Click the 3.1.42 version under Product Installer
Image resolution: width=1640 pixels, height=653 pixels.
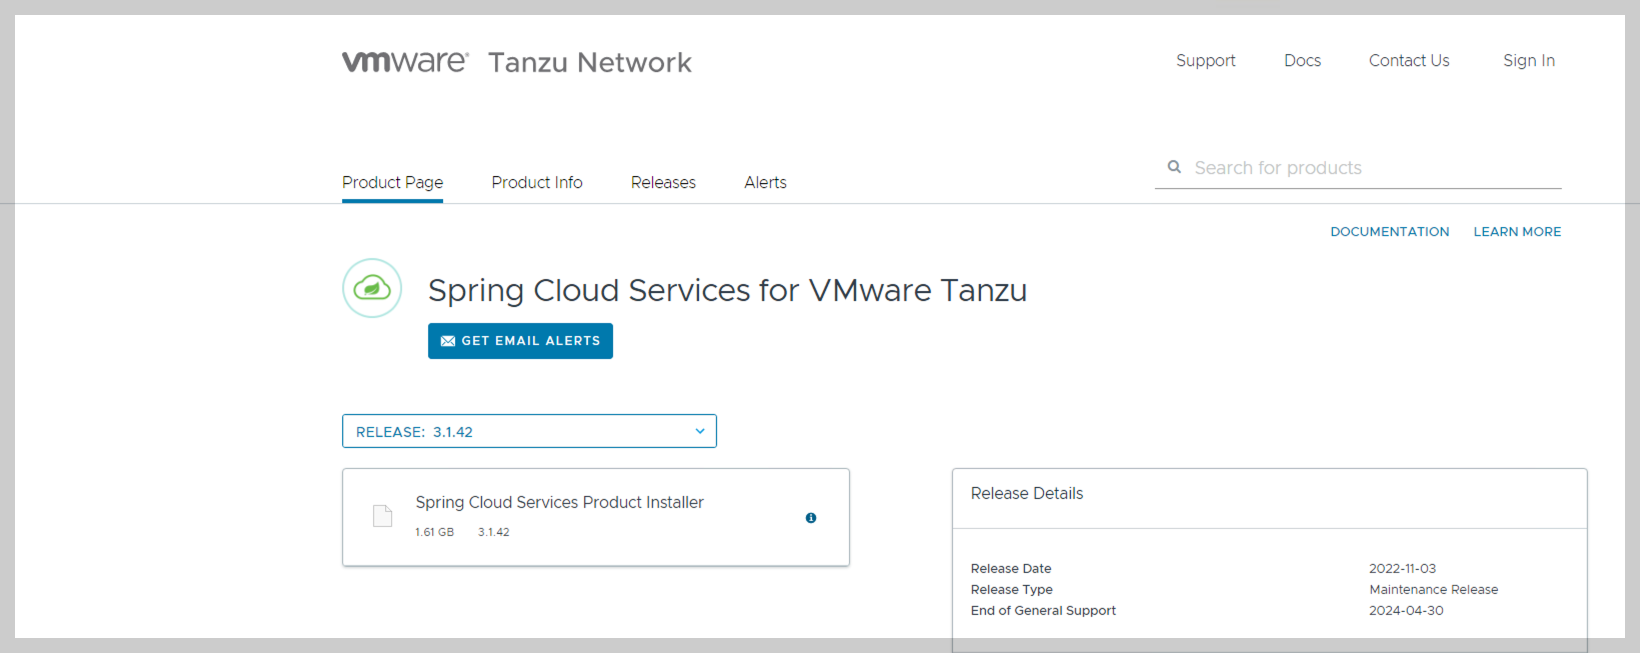coord(494,532)
